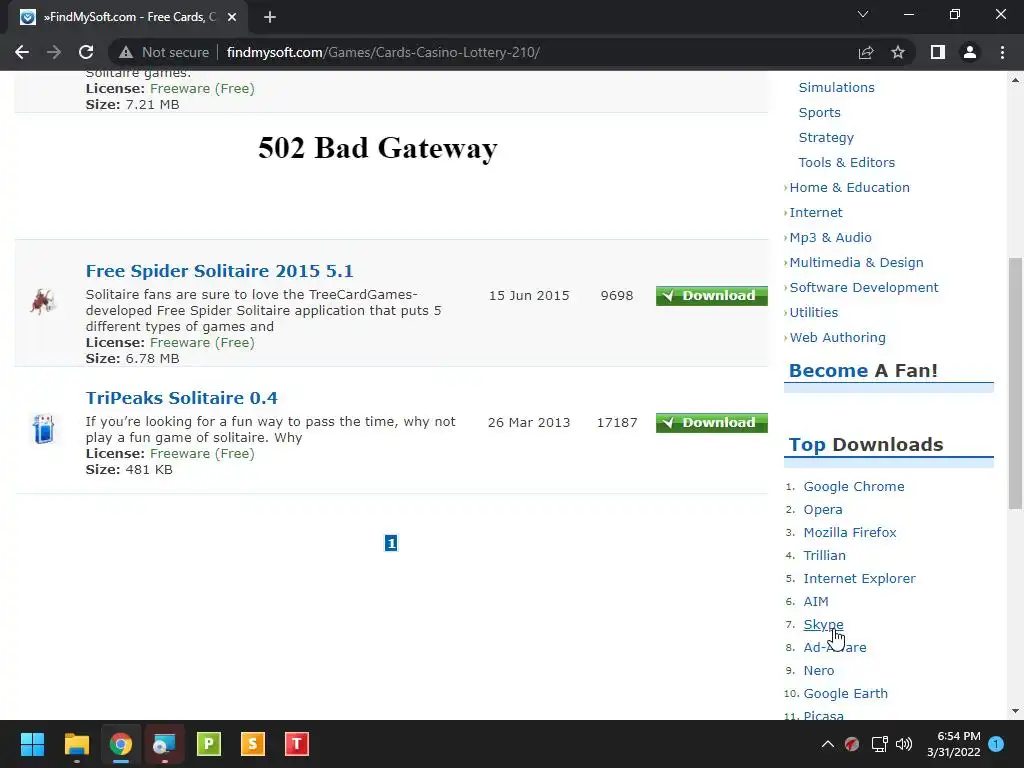Share this page via the share icon
The width and height of the screenshot is (1024, 768).
866,52
